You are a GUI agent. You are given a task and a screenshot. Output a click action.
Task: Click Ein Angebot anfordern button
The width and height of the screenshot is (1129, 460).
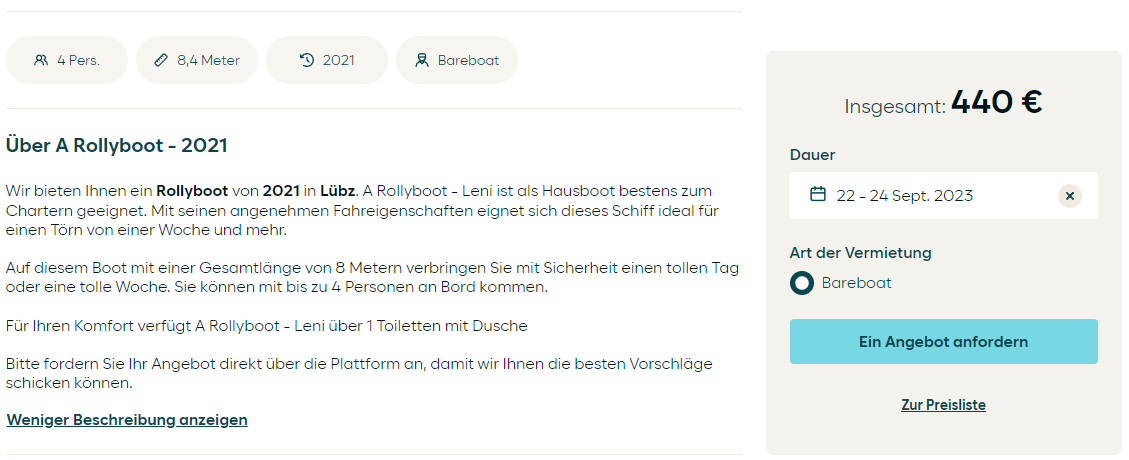point(943,341)
